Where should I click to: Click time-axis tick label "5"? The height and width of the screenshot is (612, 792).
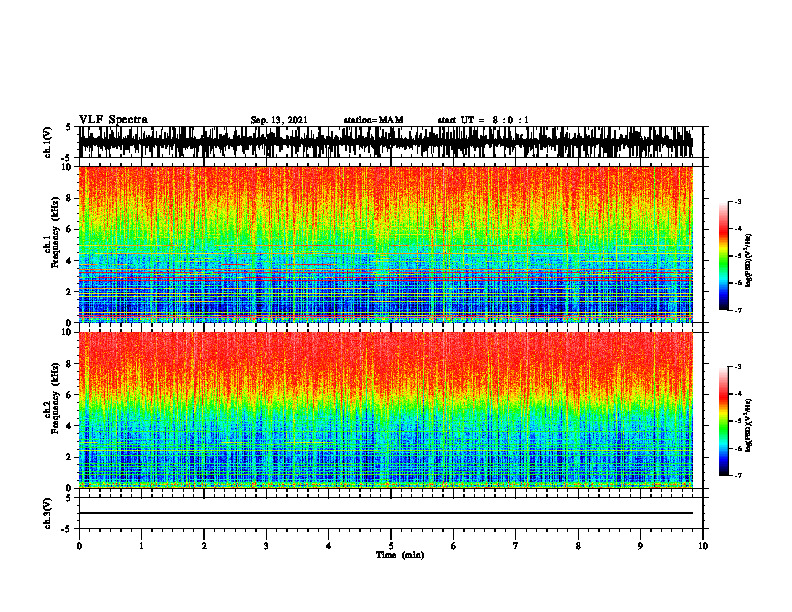coord(391,546)
